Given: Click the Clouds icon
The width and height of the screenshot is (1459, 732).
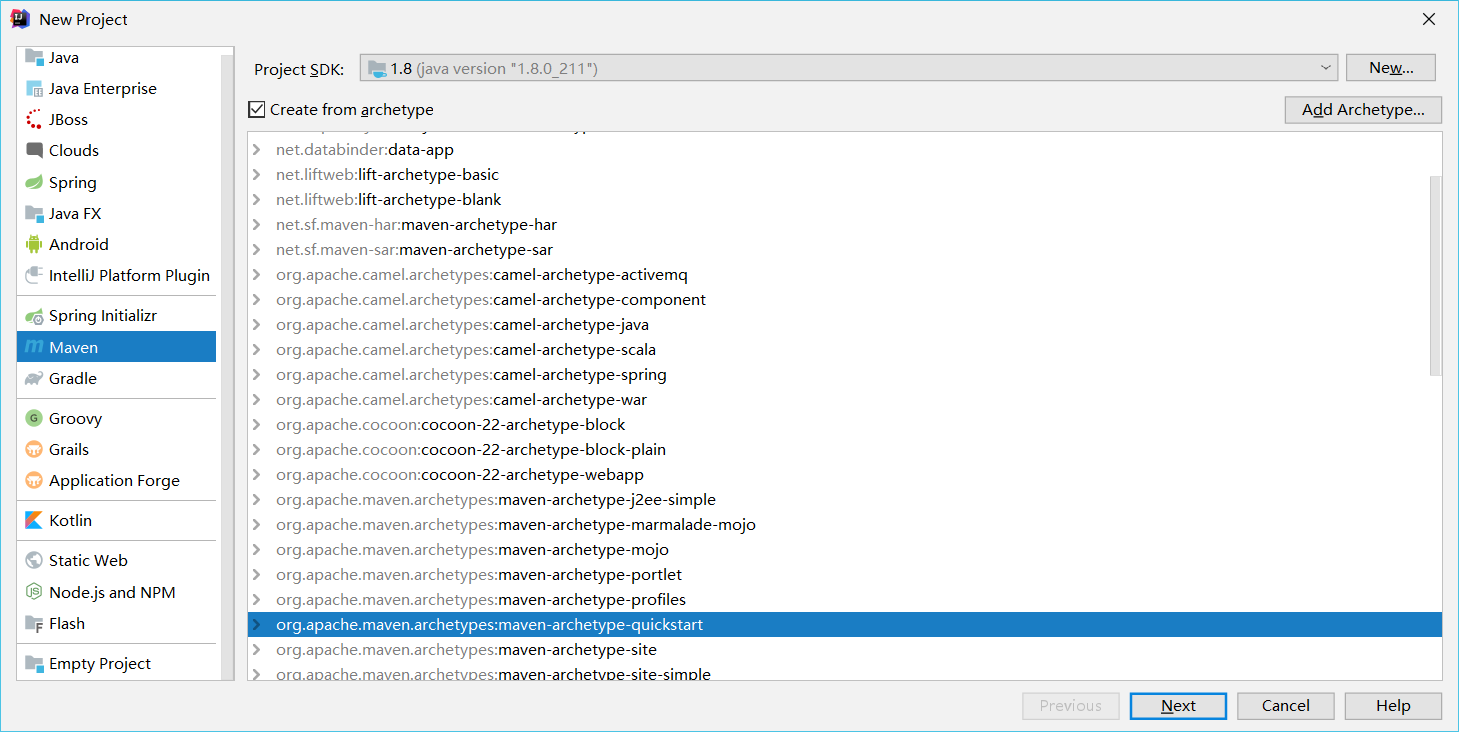Looking at the screenshot, I should [34, 150].
